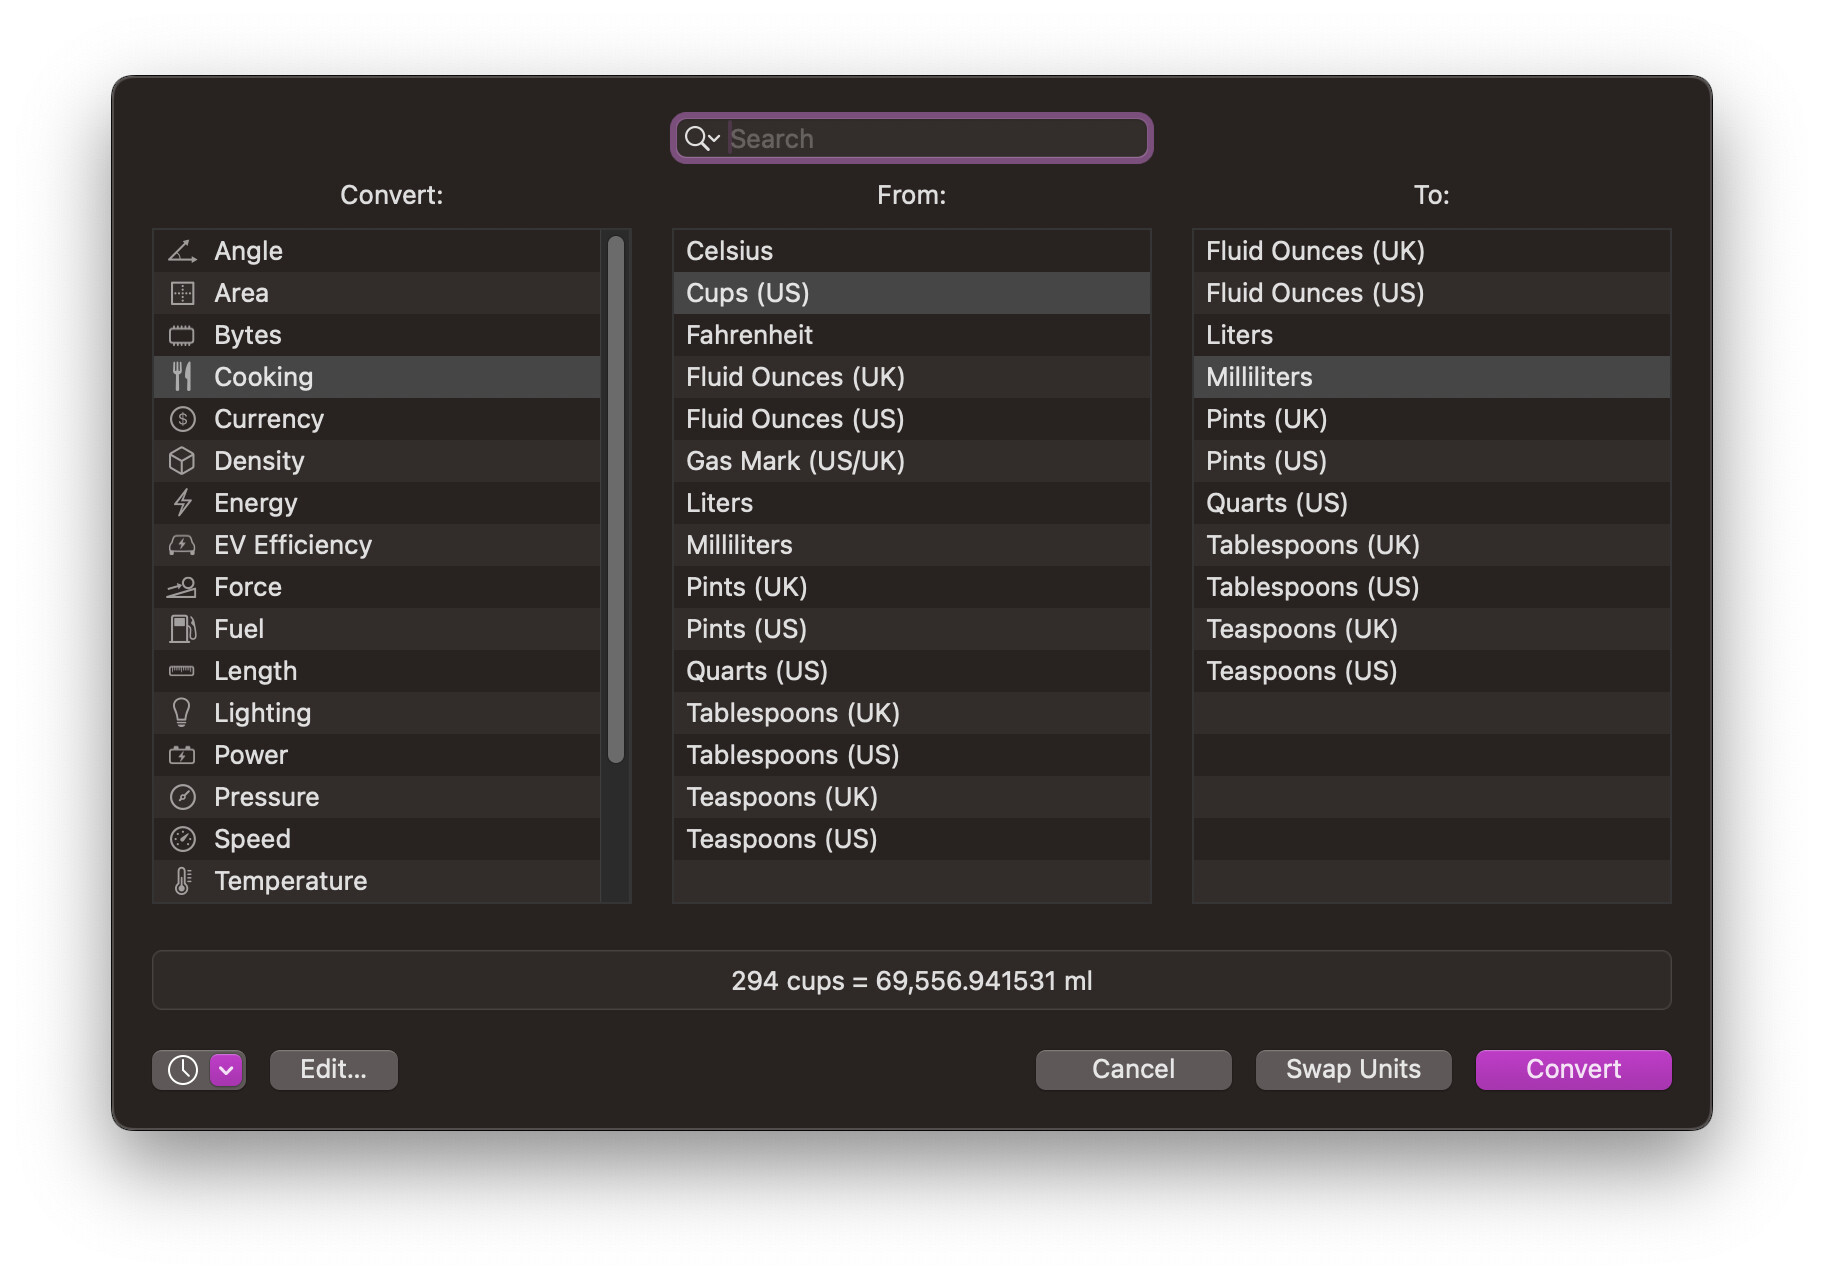This screenshot has width=1824, height=1278.
Task: Click the purple Convert button
Action: pyautogui.click(x=1574, y=1070)
